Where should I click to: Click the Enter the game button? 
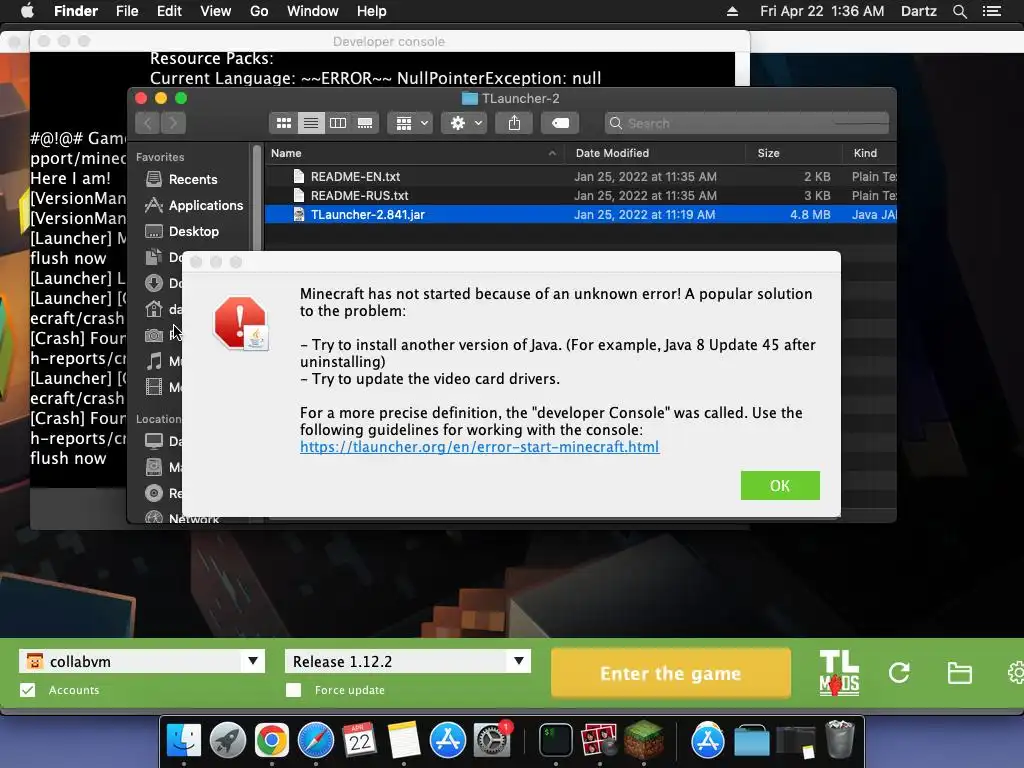671,673
